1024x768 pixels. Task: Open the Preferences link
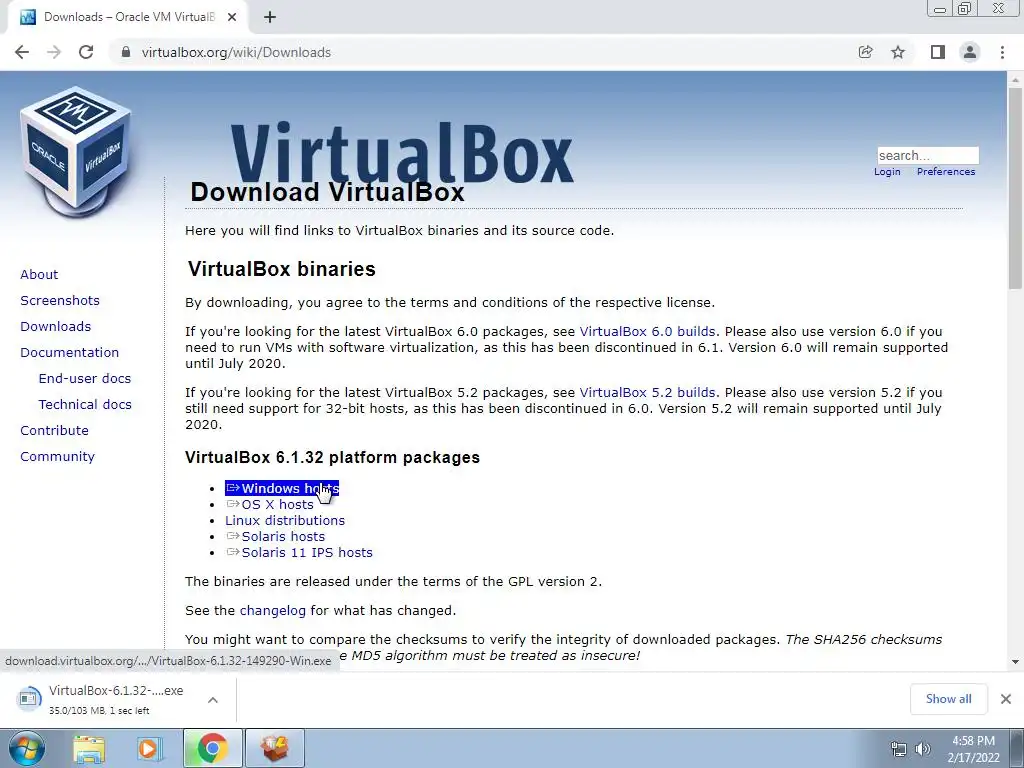946,172
